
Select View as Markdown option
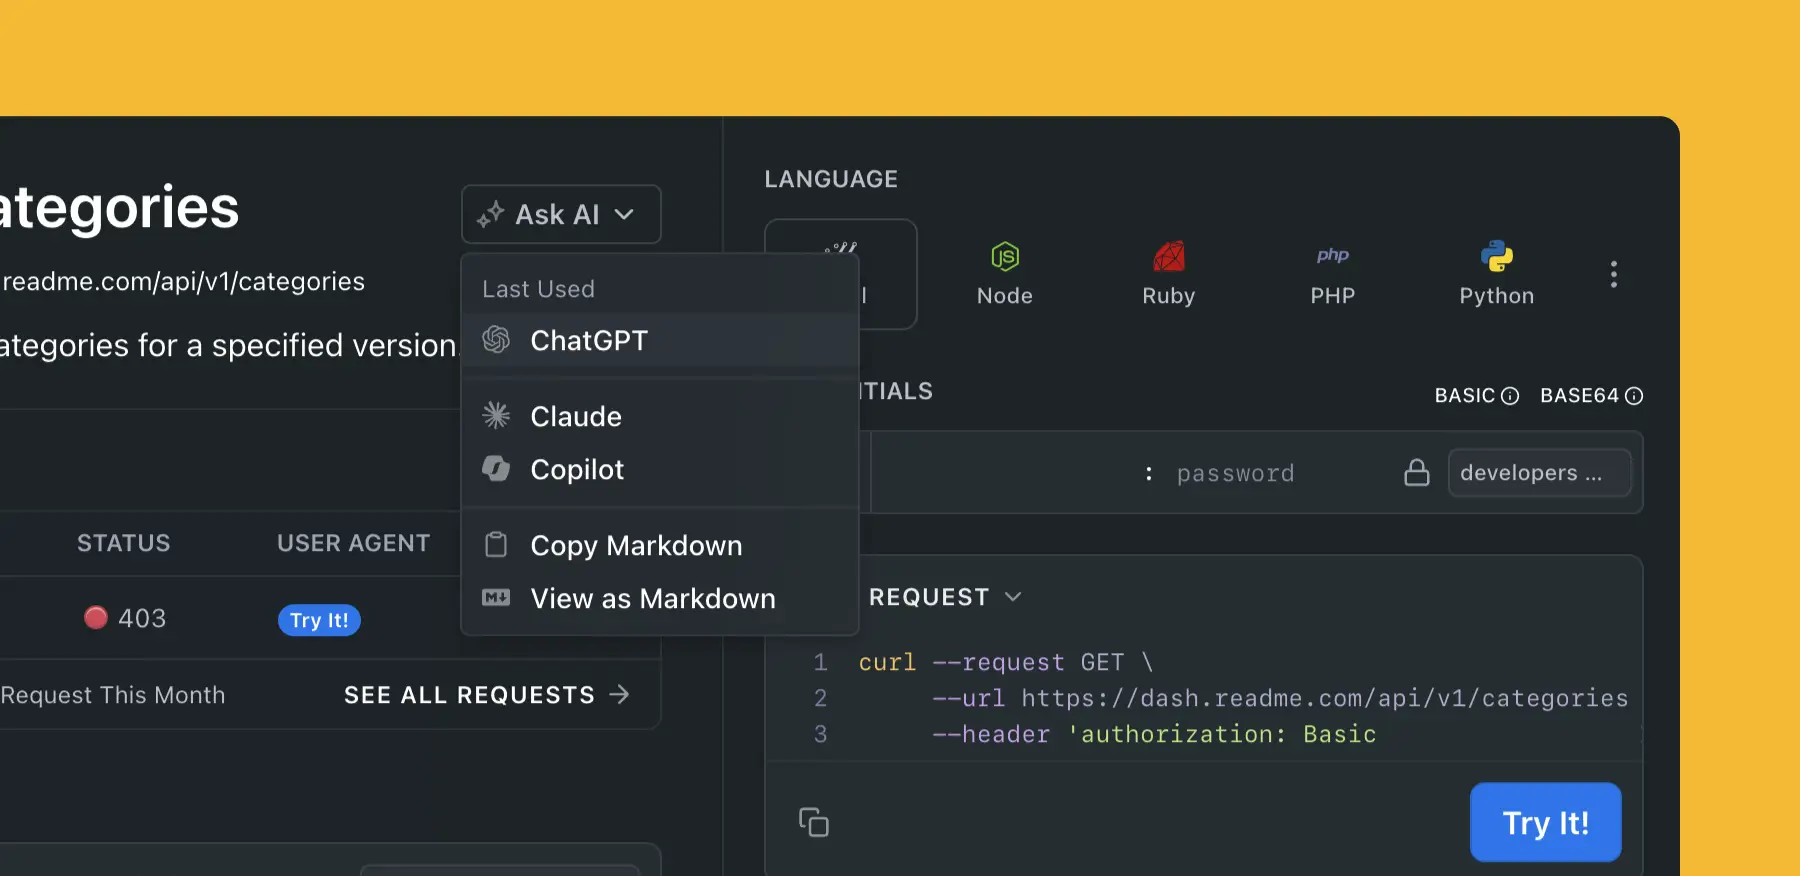[x=660, y=598]
